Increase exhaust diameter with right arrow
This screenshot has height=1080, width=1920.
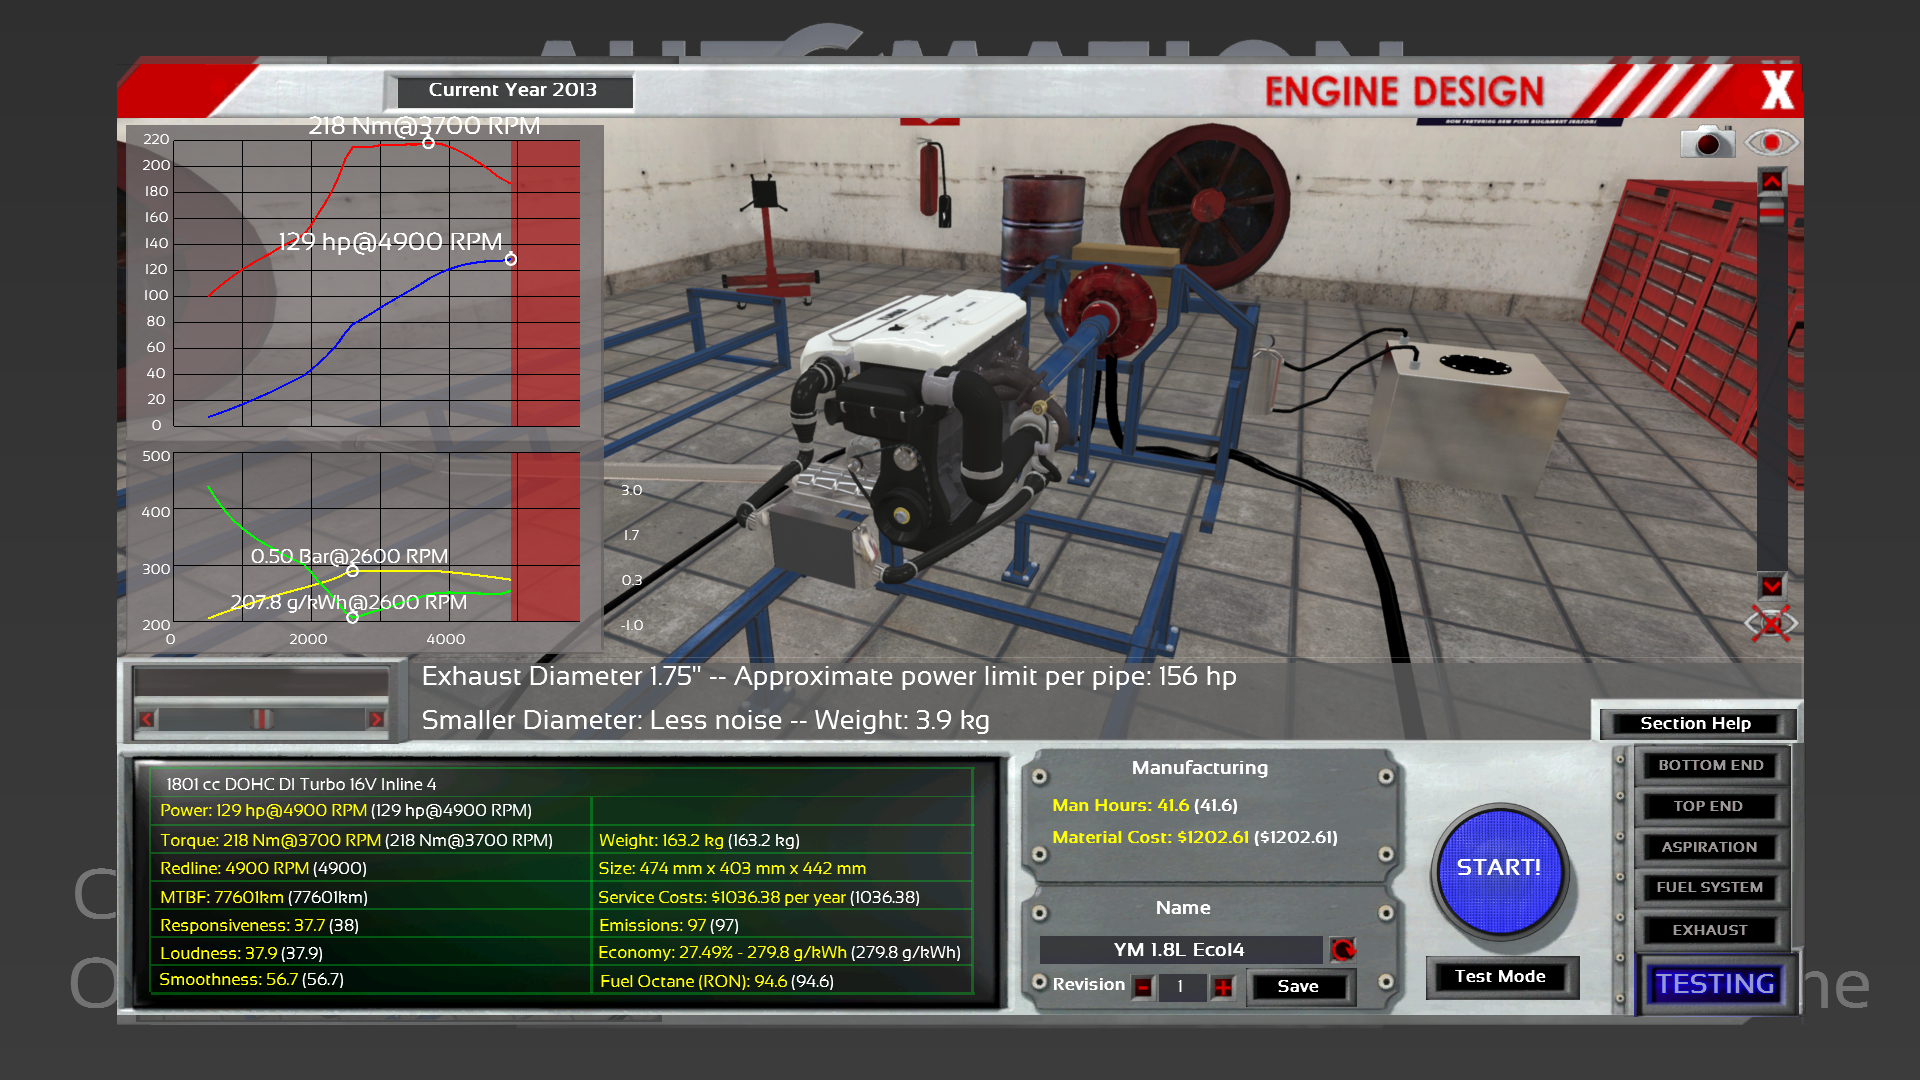click(x=376, y=719)
